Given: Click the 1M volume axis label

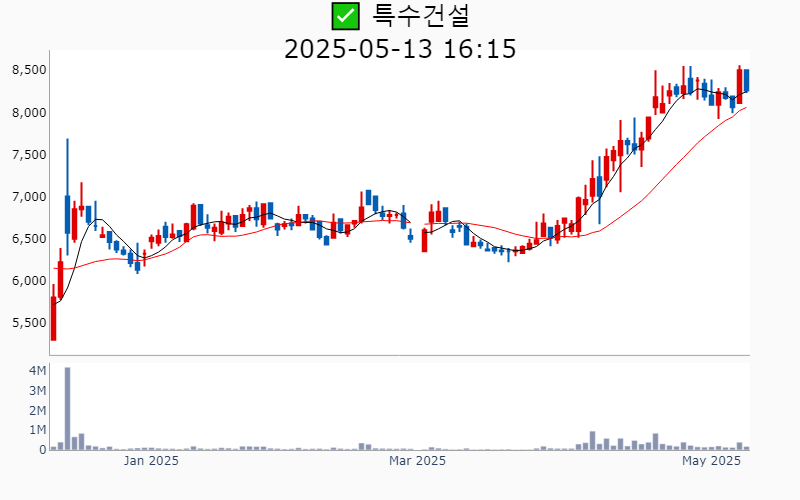Looking at the screenshot, I should click(38, 430).
